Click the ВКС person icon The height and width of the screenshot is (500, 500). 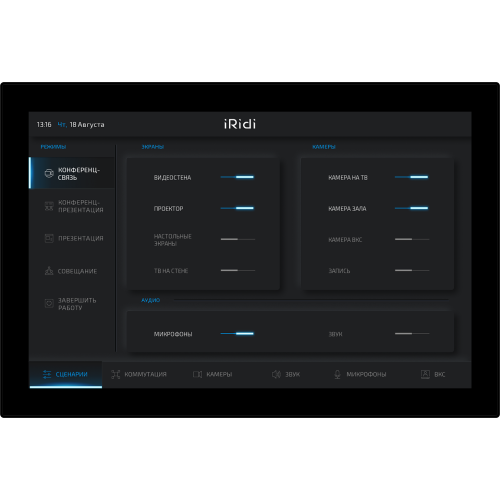click(425, 374)
